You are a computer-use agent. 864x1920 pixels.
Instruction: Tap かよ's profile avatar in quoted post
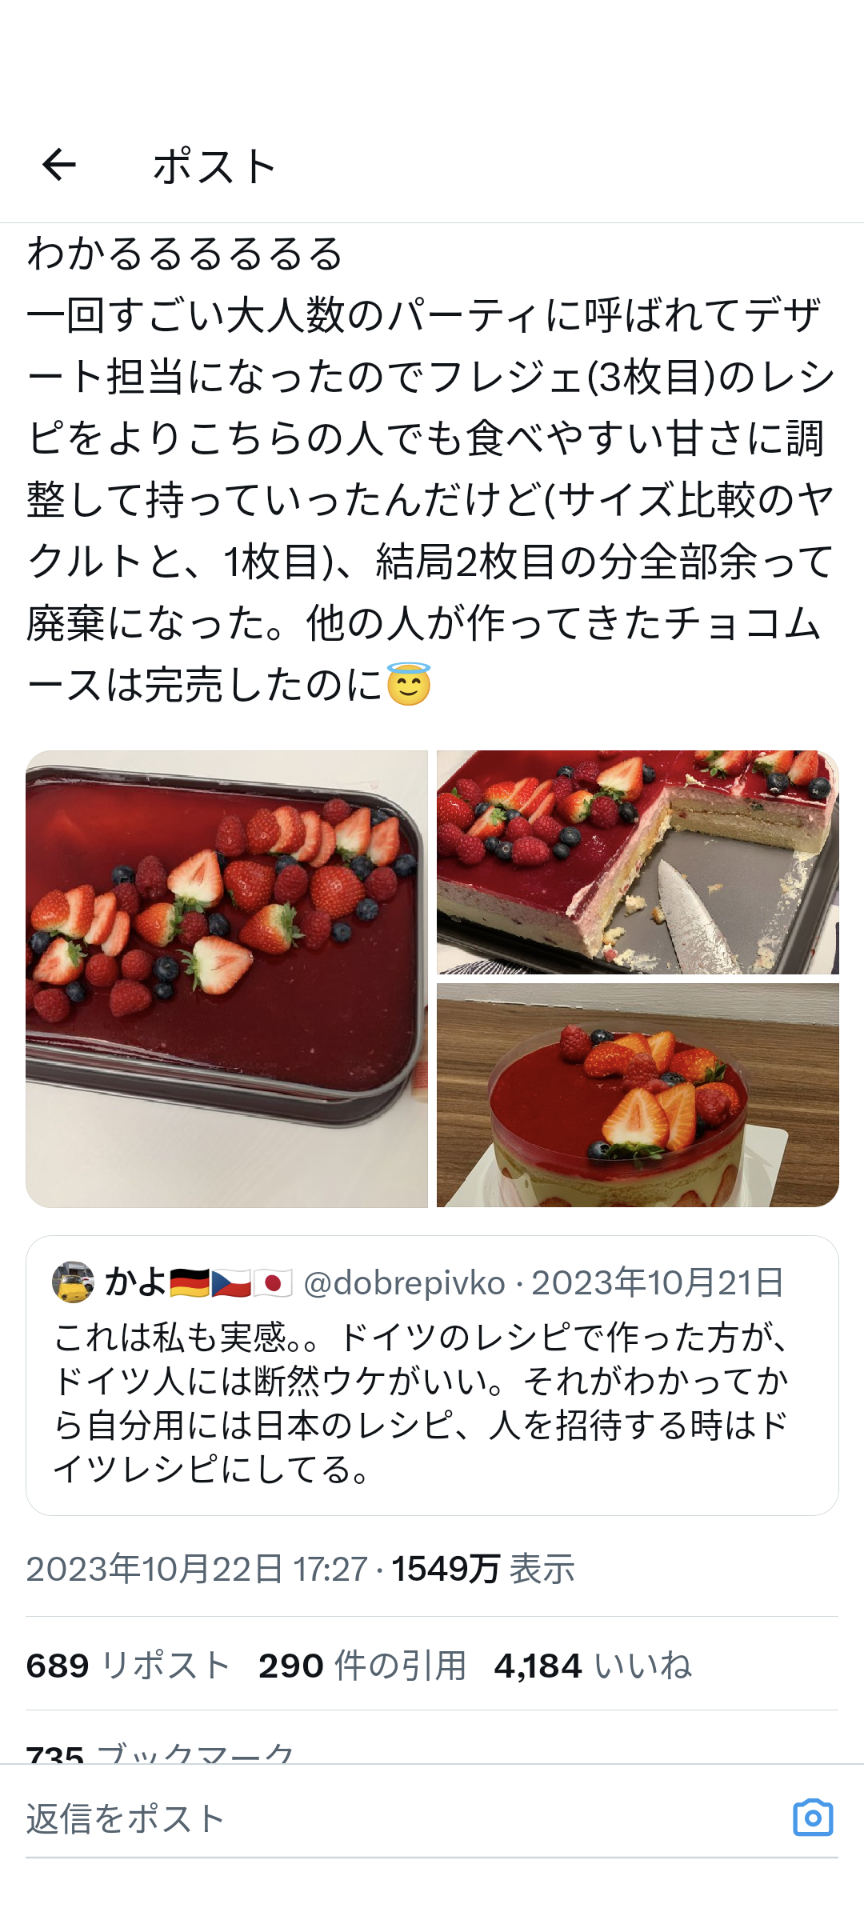point(73,1283)
